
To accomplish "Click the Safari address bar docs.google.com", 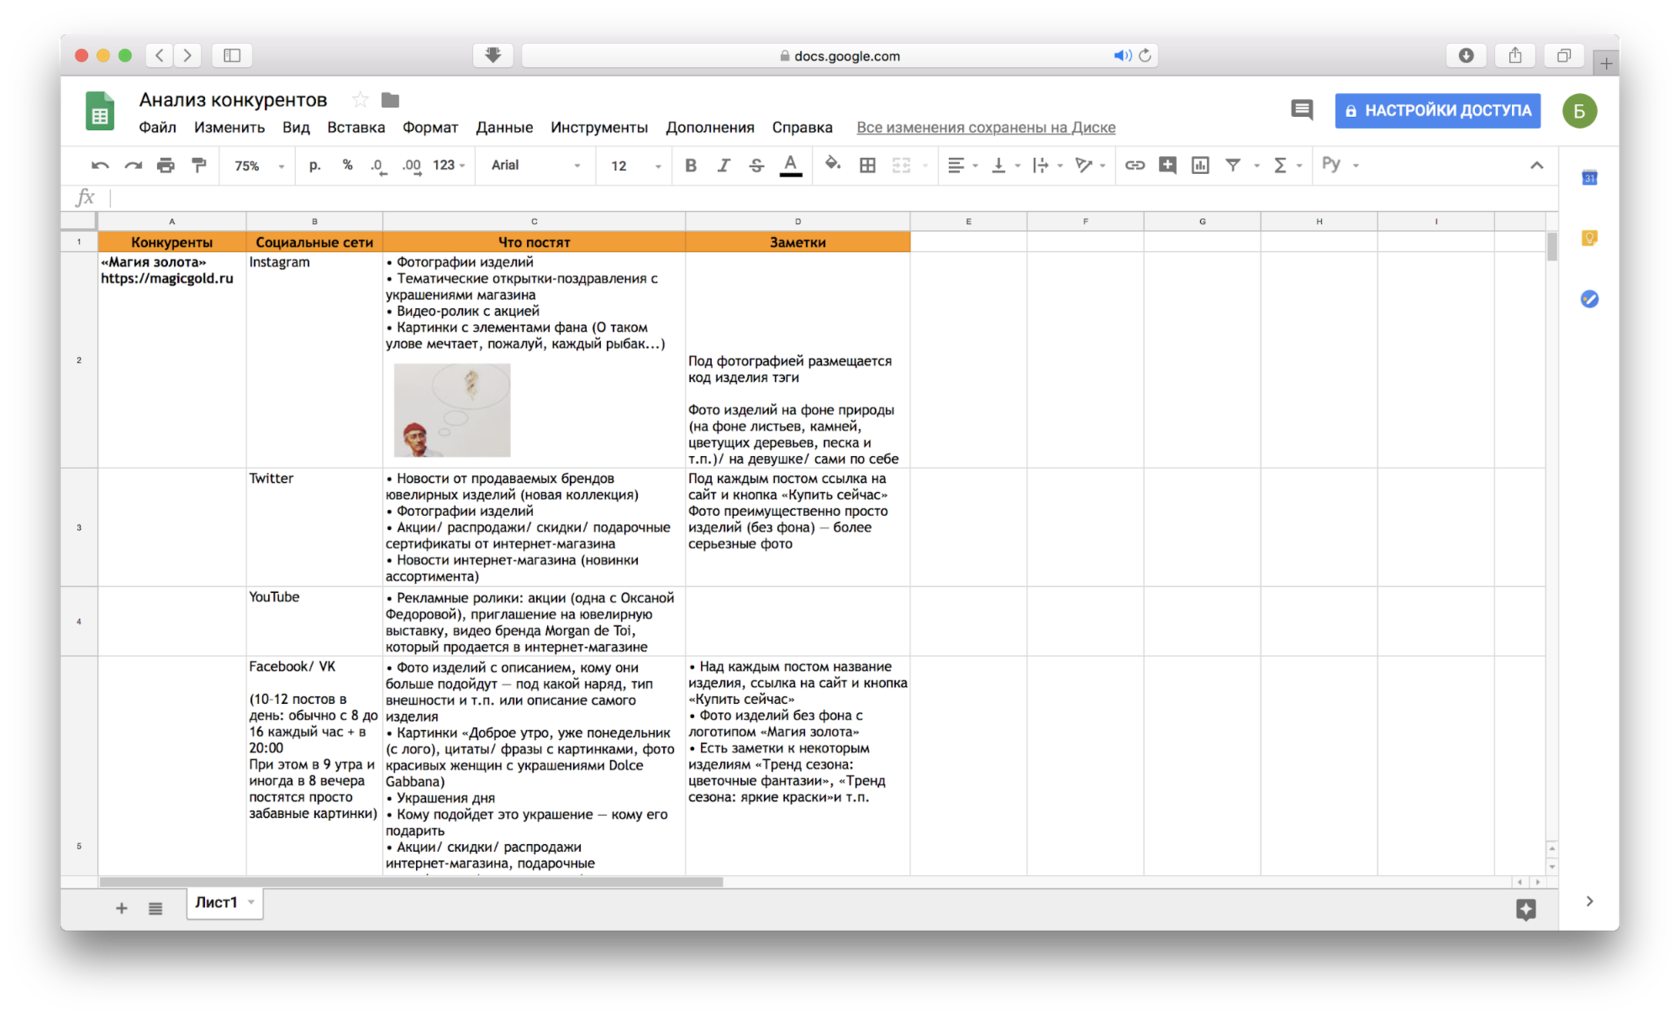I will 840,56.
